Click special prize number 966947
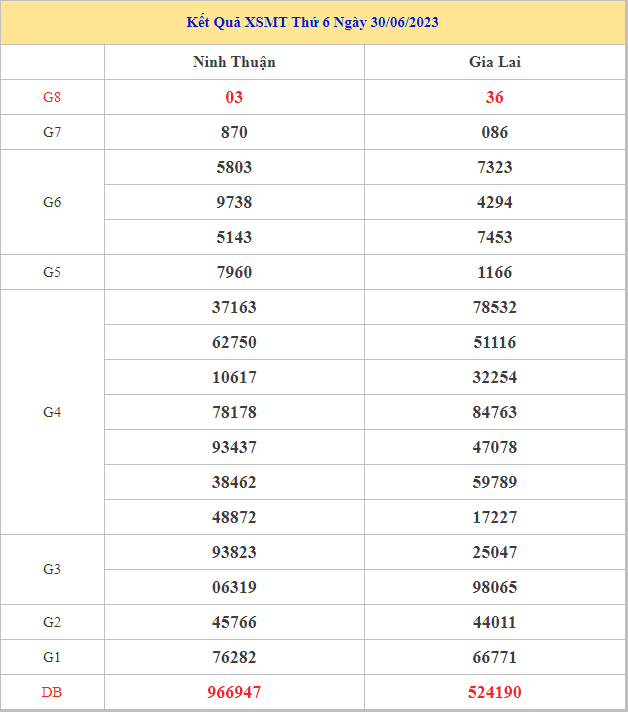Screen dimensions: 628x713 click(x=234, y=692)
